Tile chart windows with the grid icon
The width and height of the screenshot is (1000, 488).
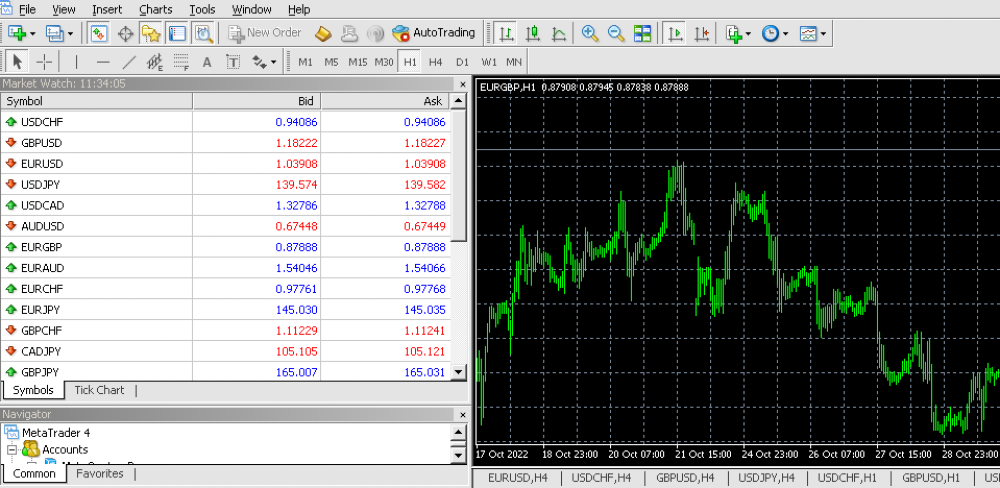642,33
